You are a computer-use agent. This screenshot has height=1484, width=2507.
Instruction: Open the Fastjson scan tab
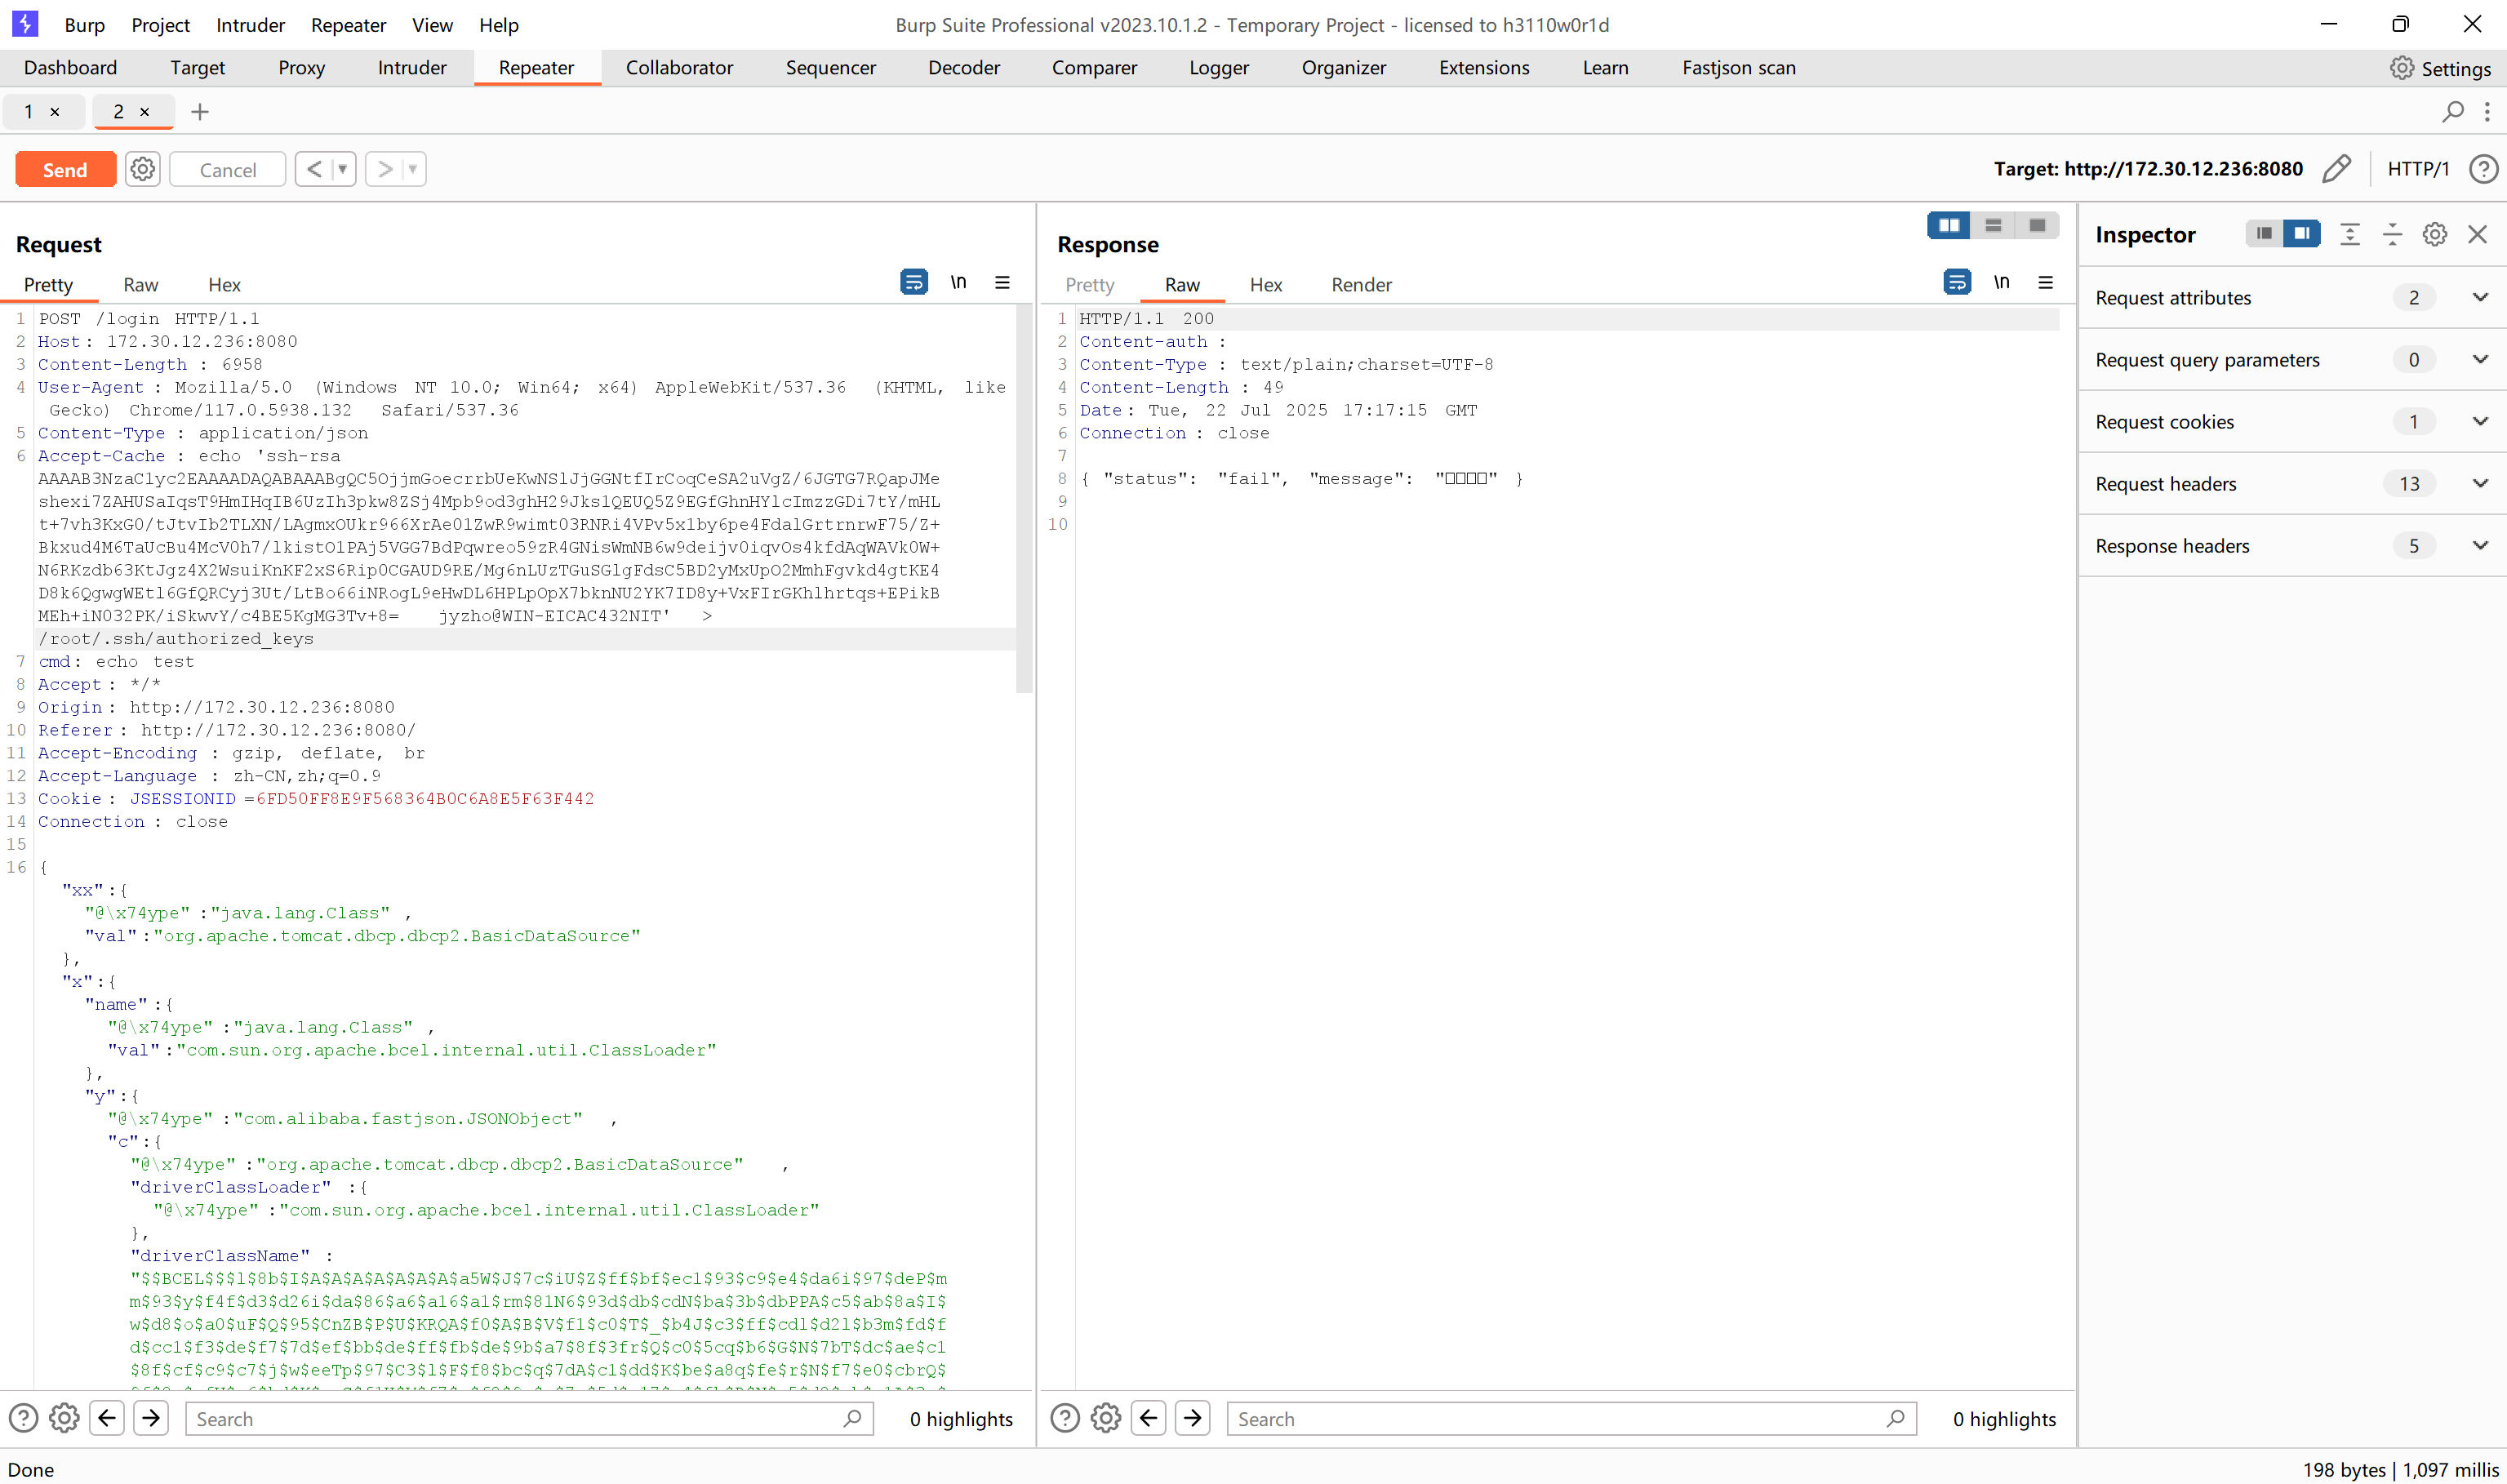1738,68
